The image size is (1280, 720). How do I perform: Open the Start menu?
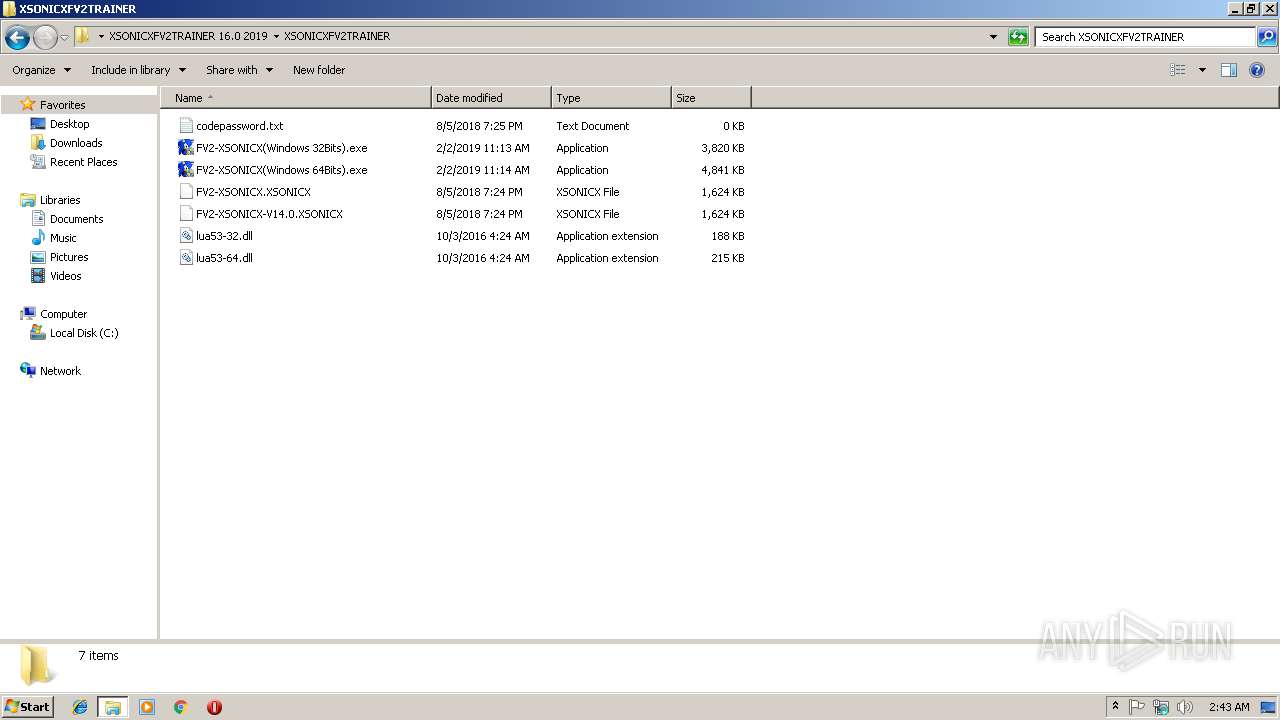point(28,707)
